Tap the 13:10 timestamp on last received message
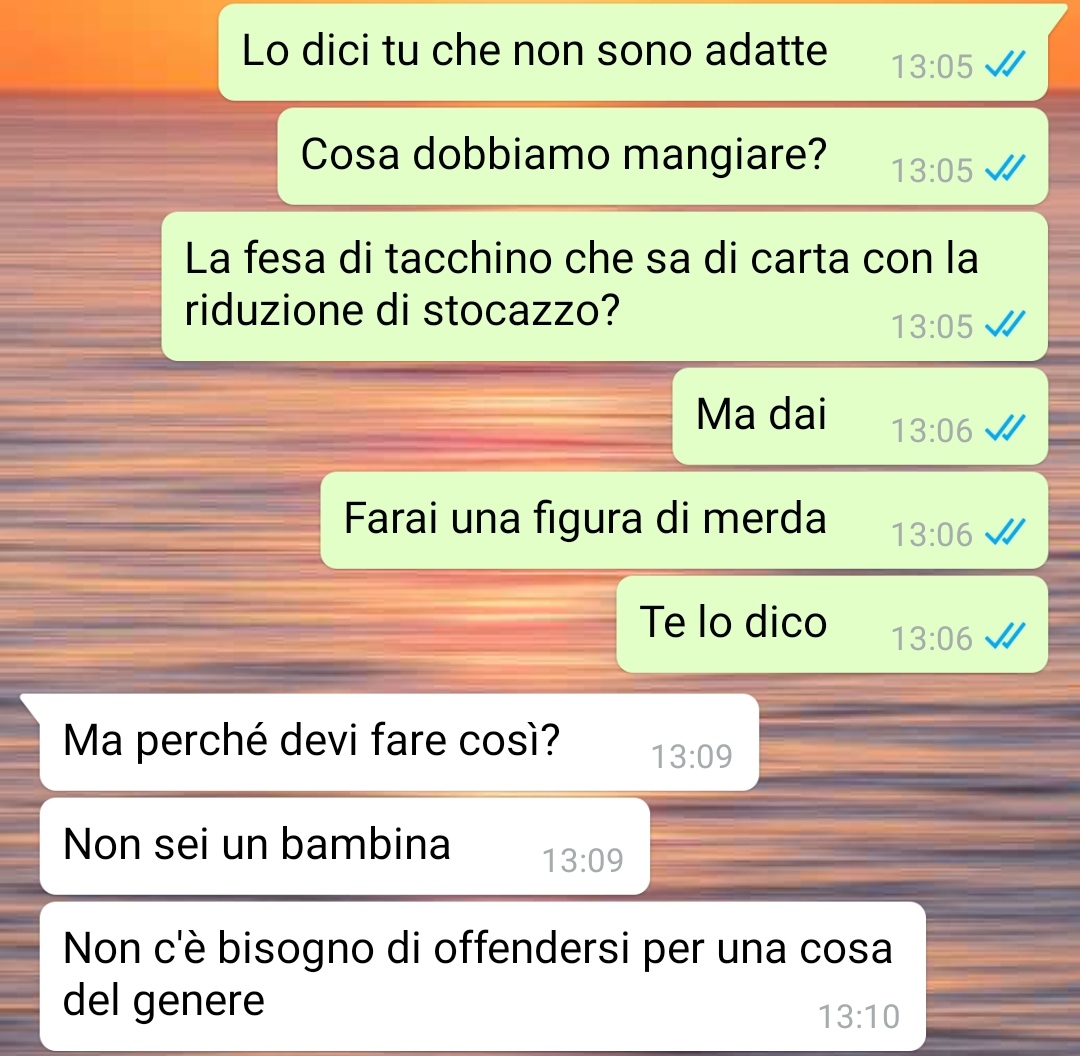Screen dimensions: 1080x1056 pyautogui.click(x=858, y=1016)
